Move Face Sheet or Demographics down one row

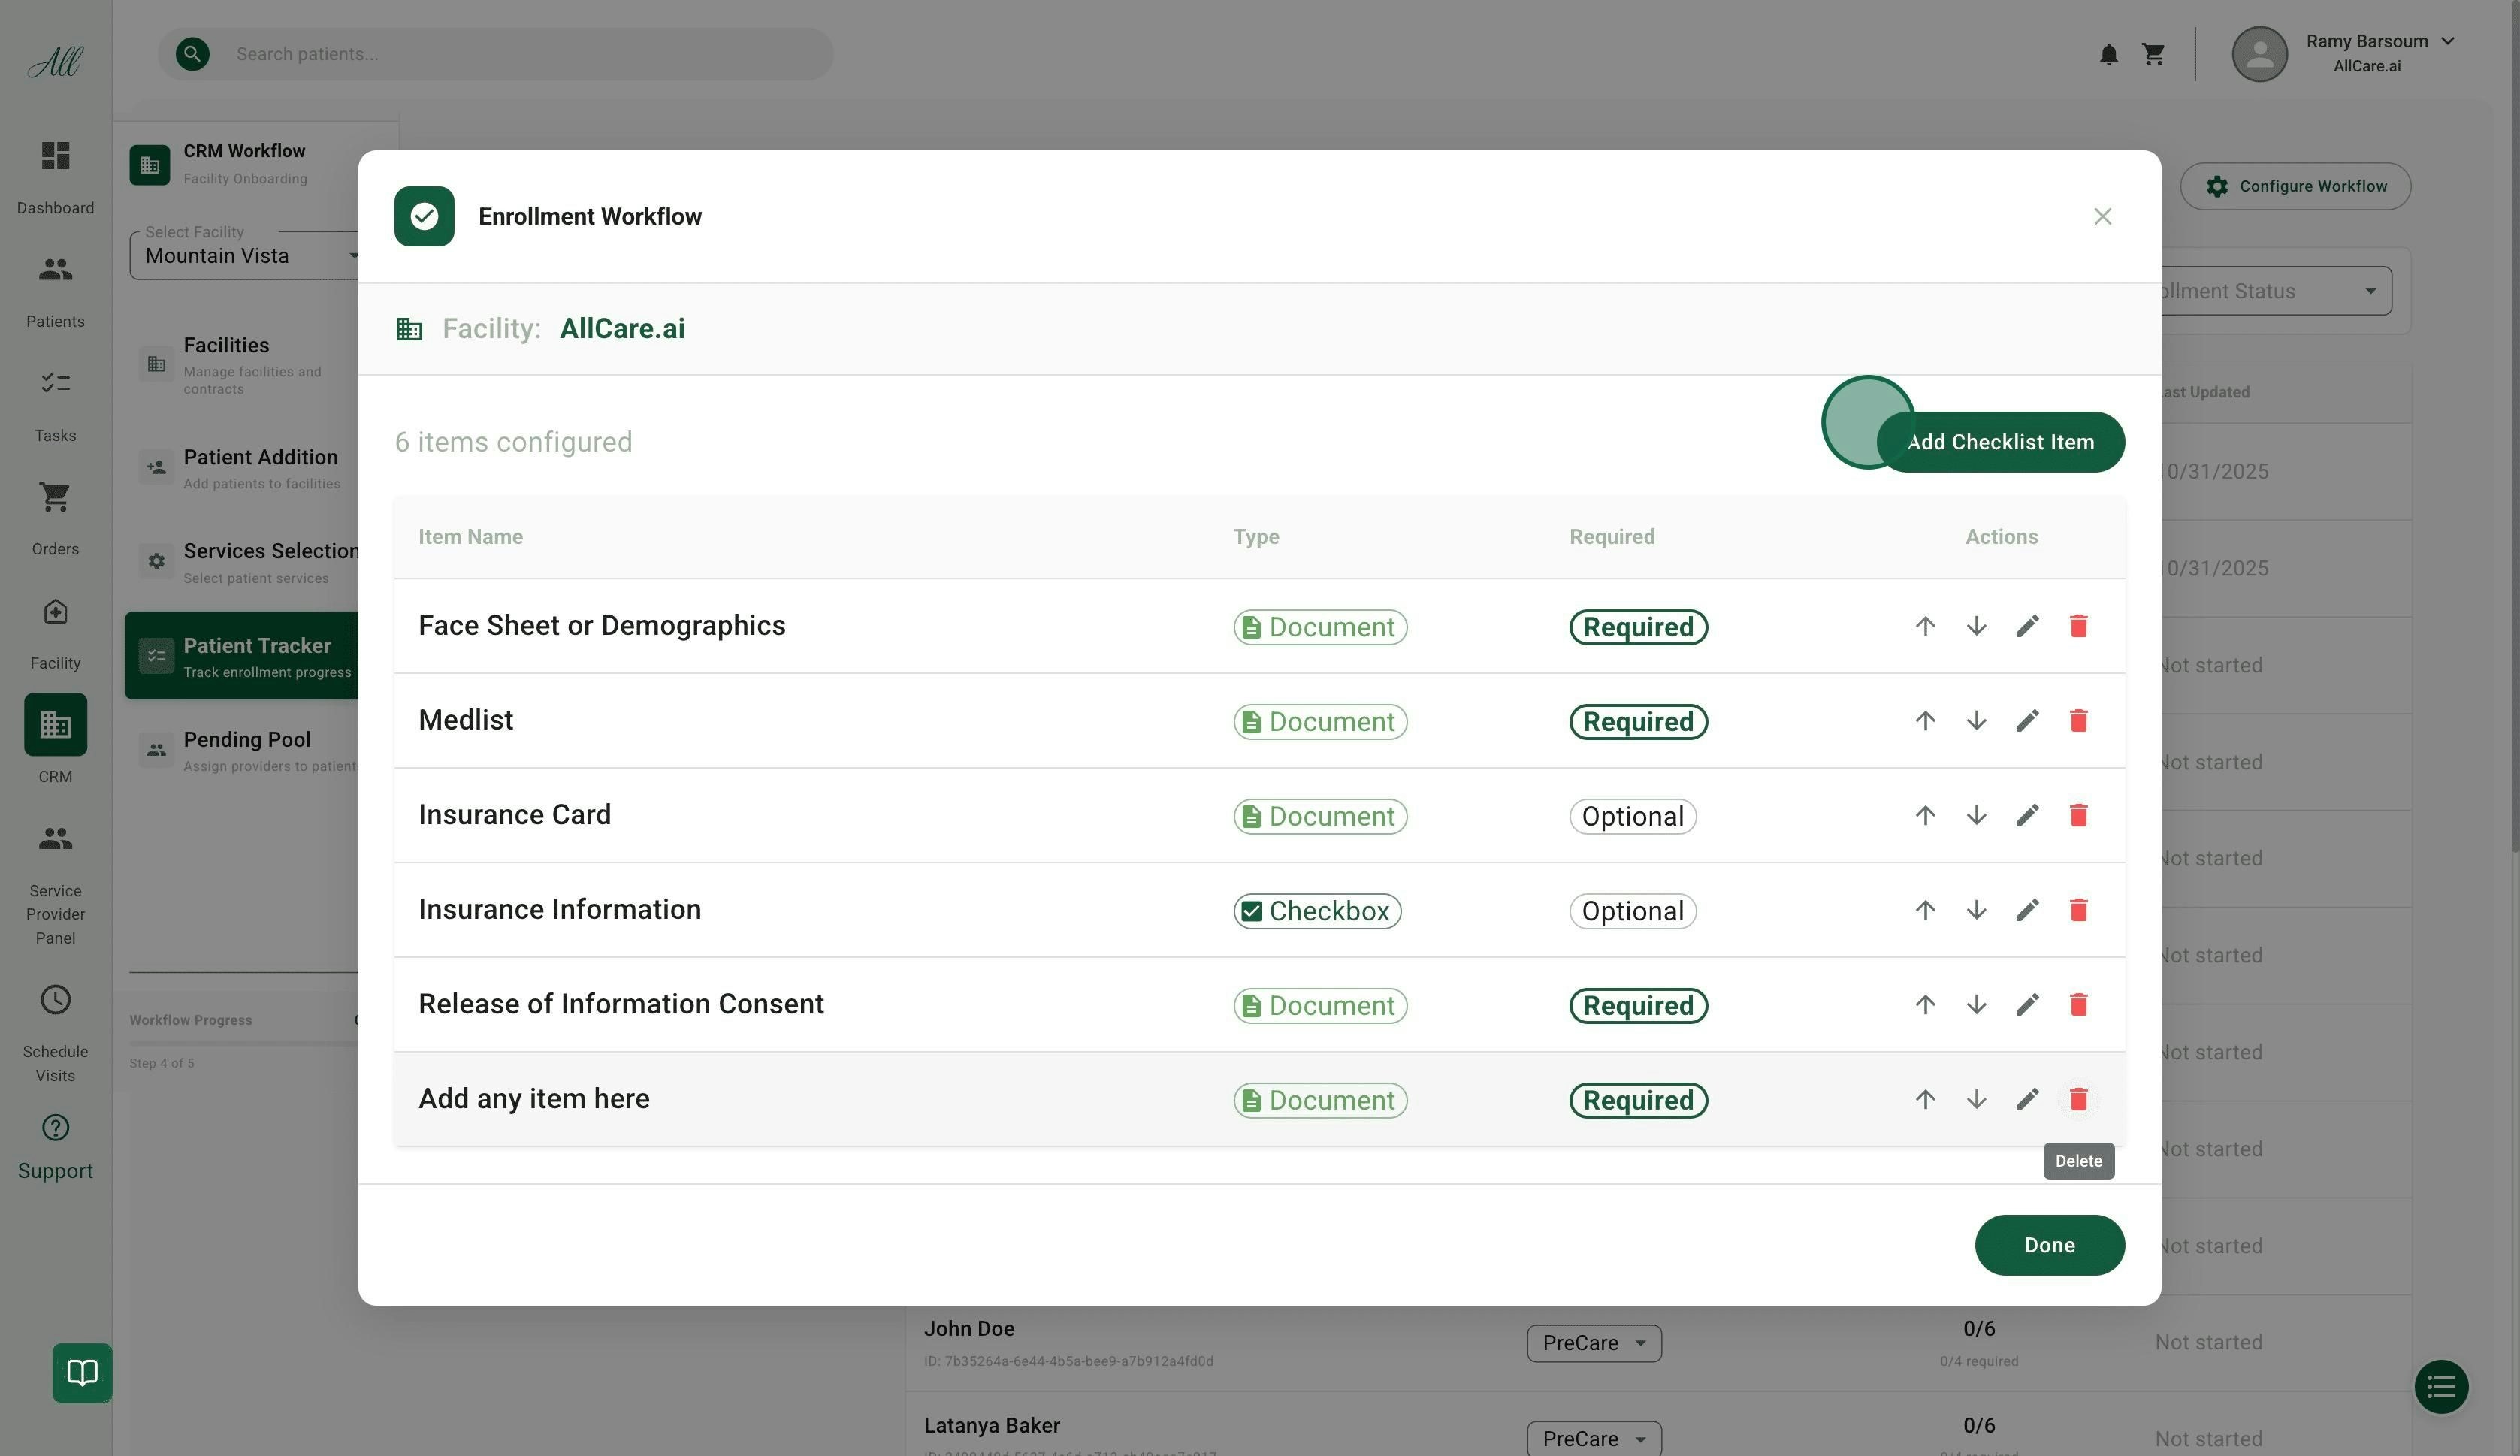1976,626
